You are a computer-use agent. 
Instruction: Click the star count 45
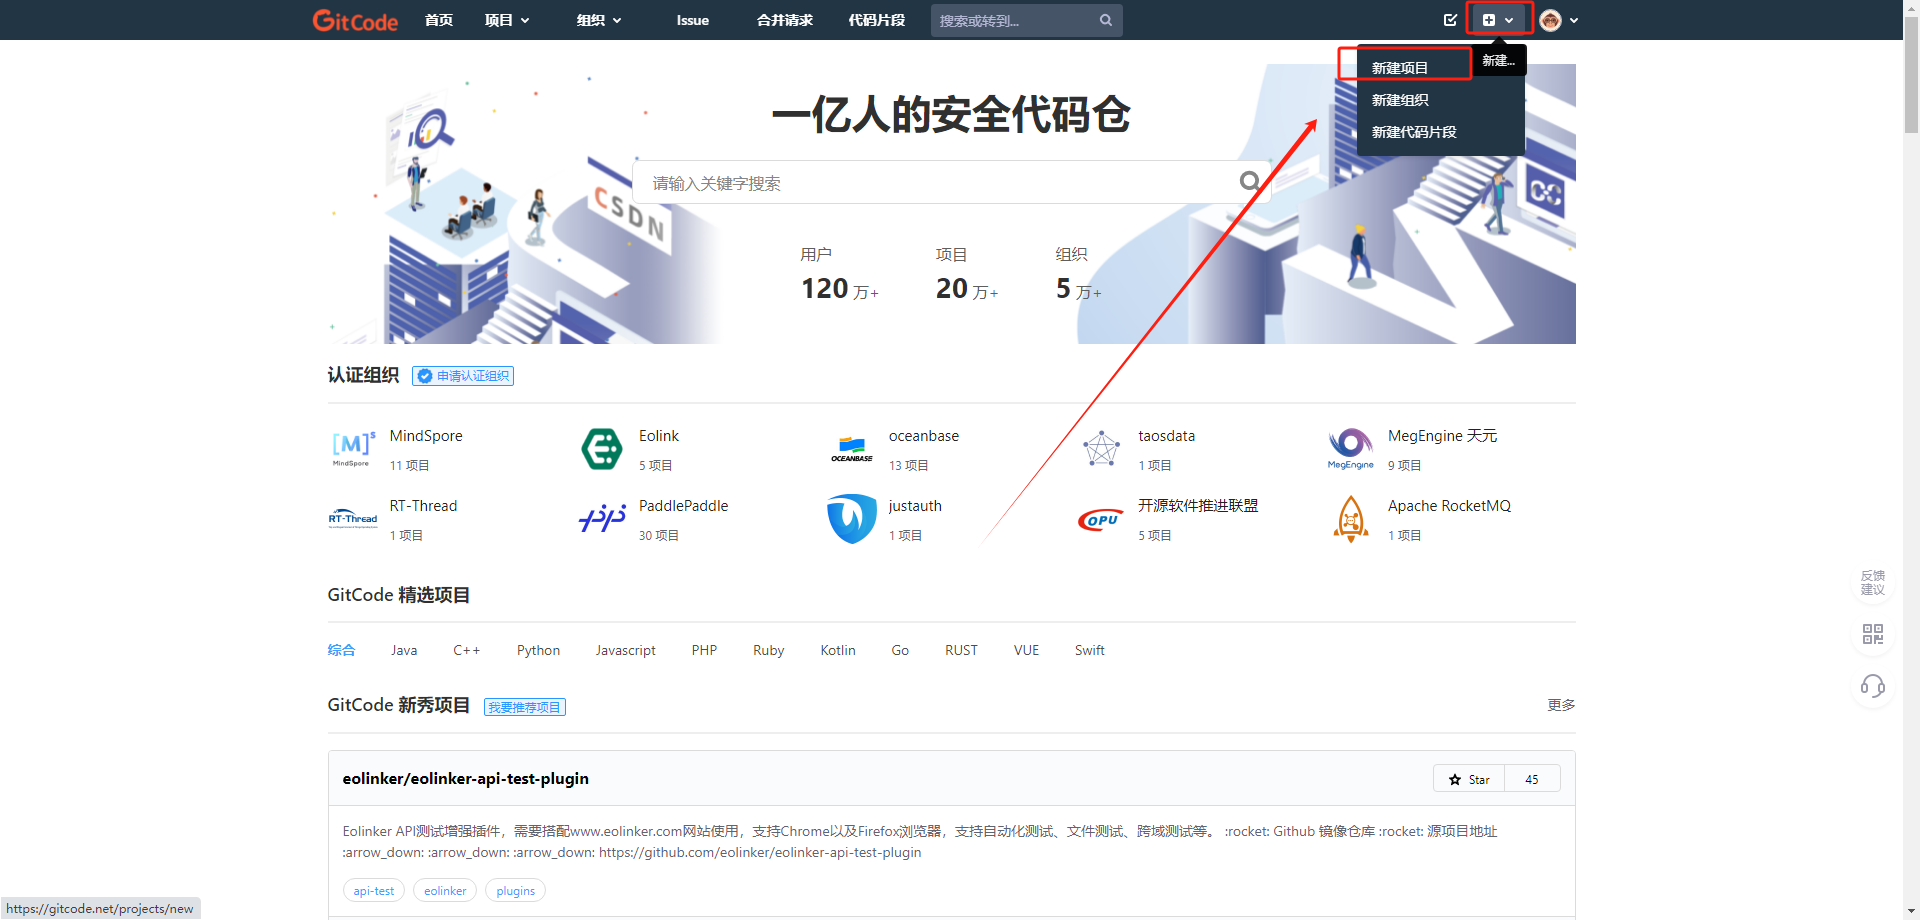(x=1532, y=779)
